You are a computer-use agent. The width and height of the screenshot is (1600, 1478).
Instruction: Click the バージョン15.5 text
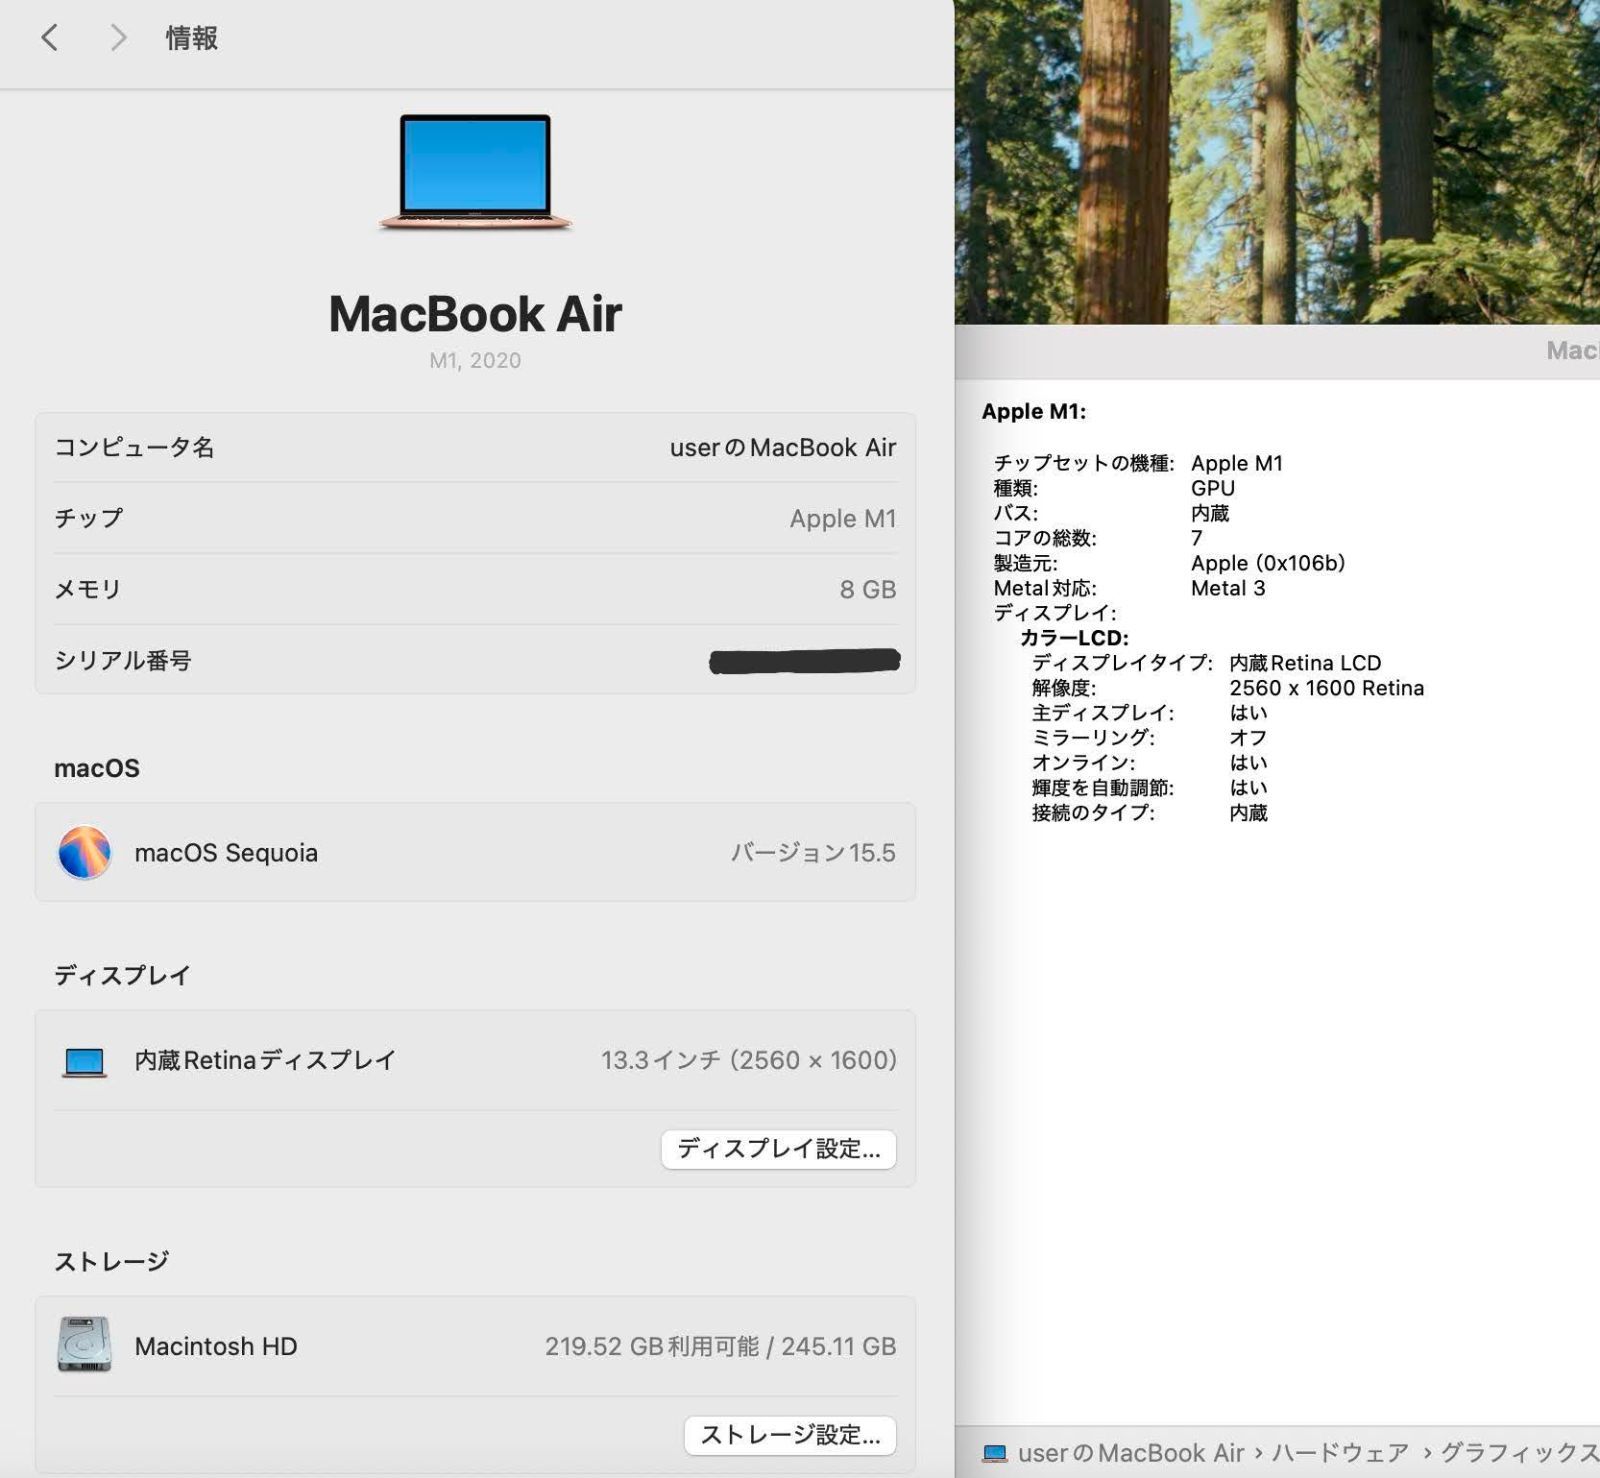(813, 853)
